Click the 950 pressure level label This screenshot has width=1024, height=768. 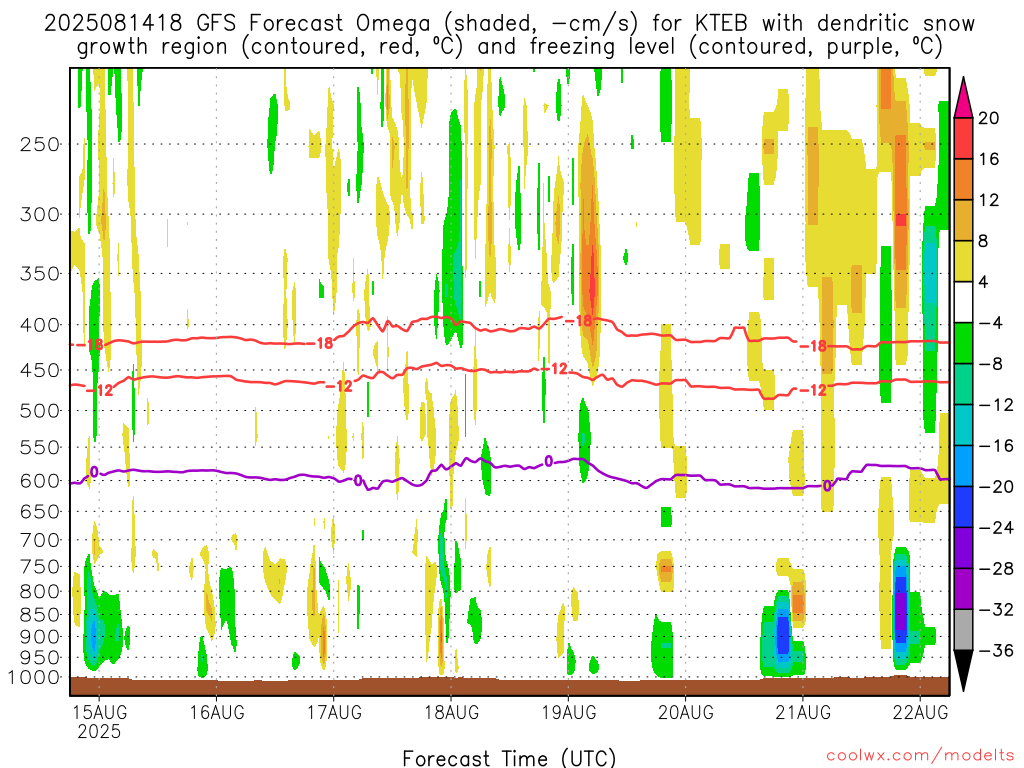(40, 658)
